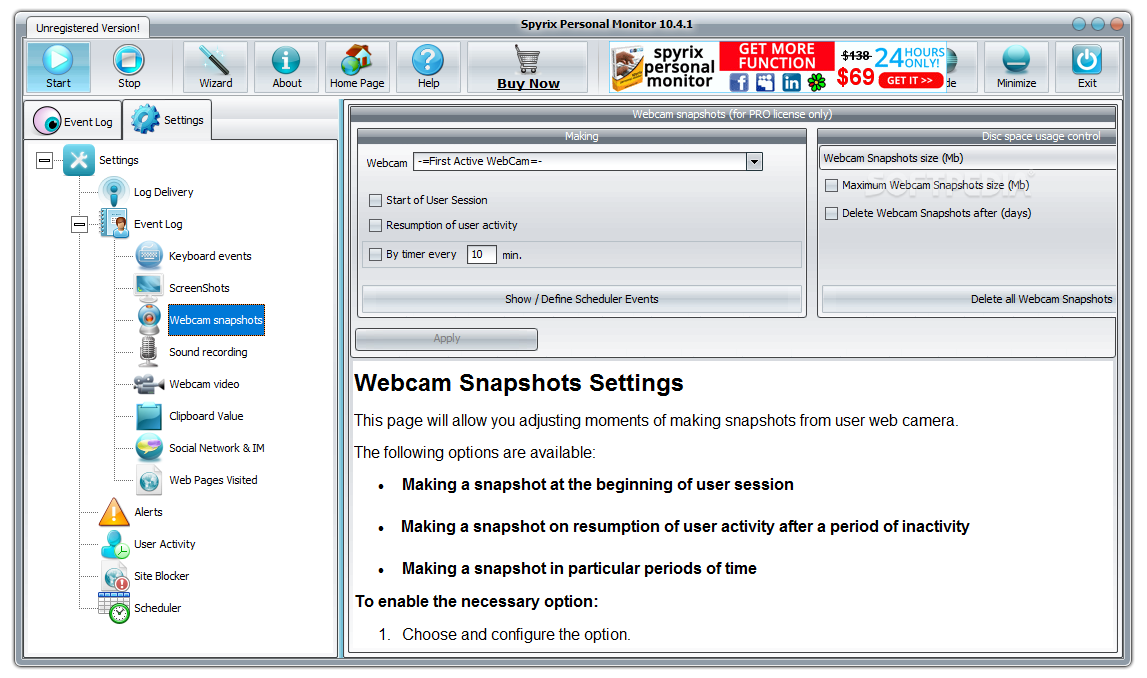1147x678 pixels.
Task: Collapse the Settings root tree node
Action: (45, 160)
